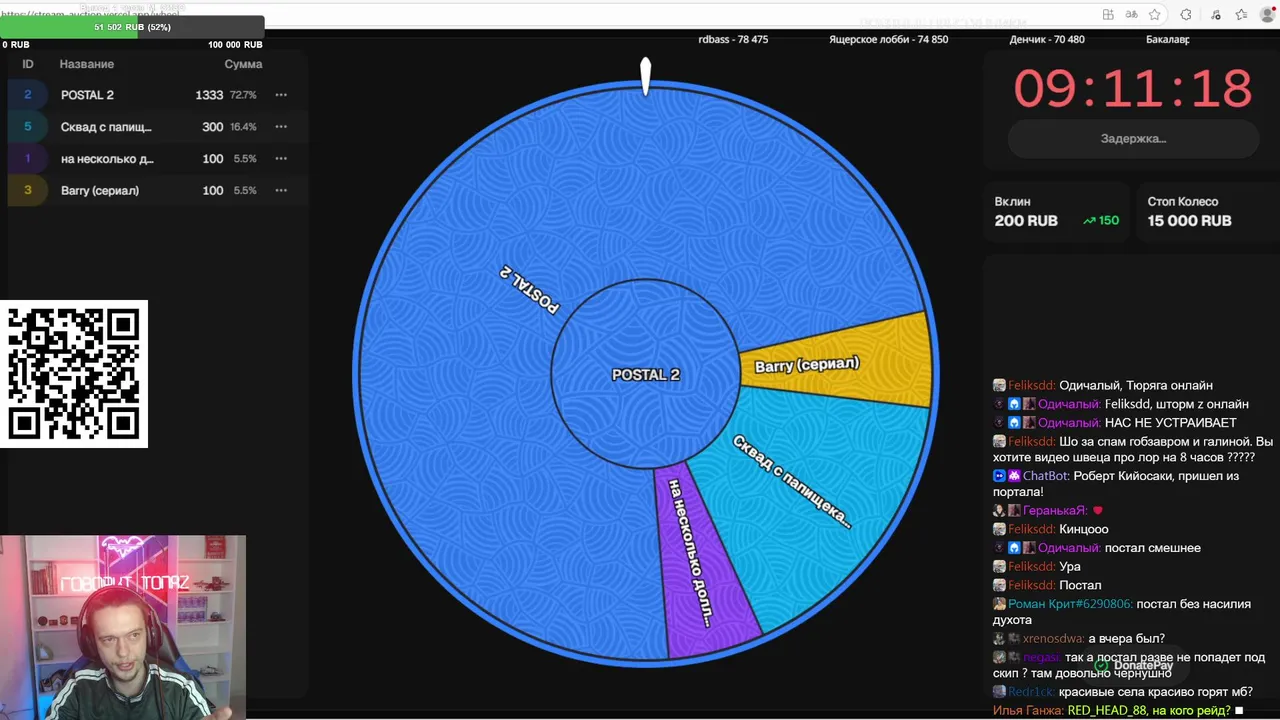Viewport: 1280px width, 720px height.
Task: Sort by the Сумма column header
Action: coord(243,64)
